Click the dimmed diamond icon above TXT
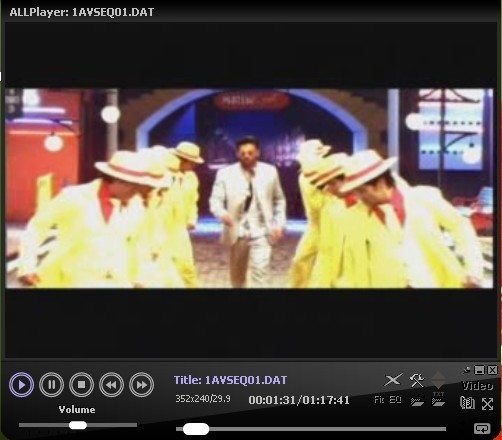Image resolution: width=502 pixels, height=440 pixels. pos(438,380)
